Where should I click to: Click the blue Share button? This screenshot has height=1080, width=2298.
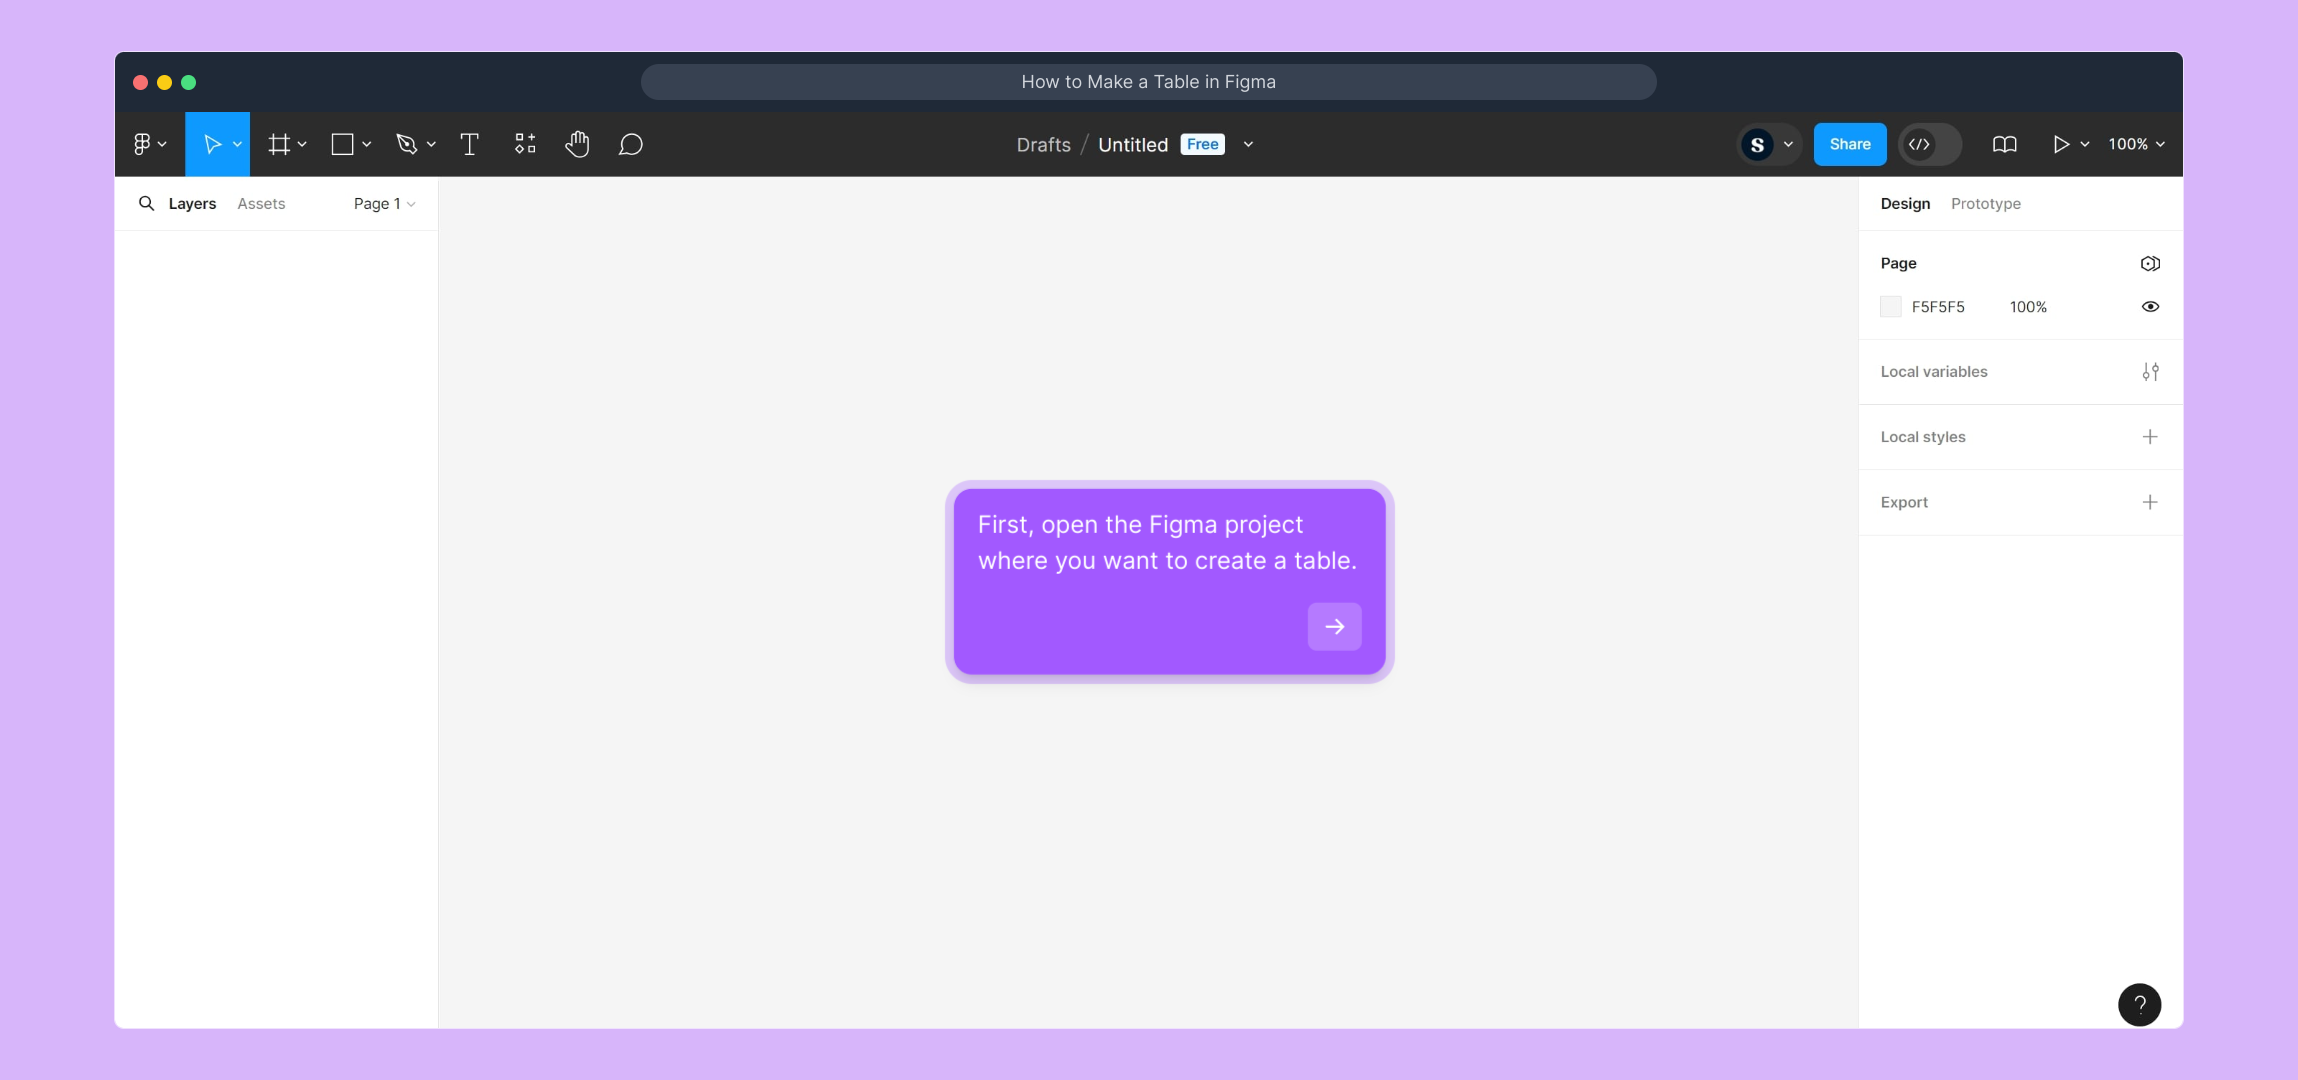(1849, 144)
